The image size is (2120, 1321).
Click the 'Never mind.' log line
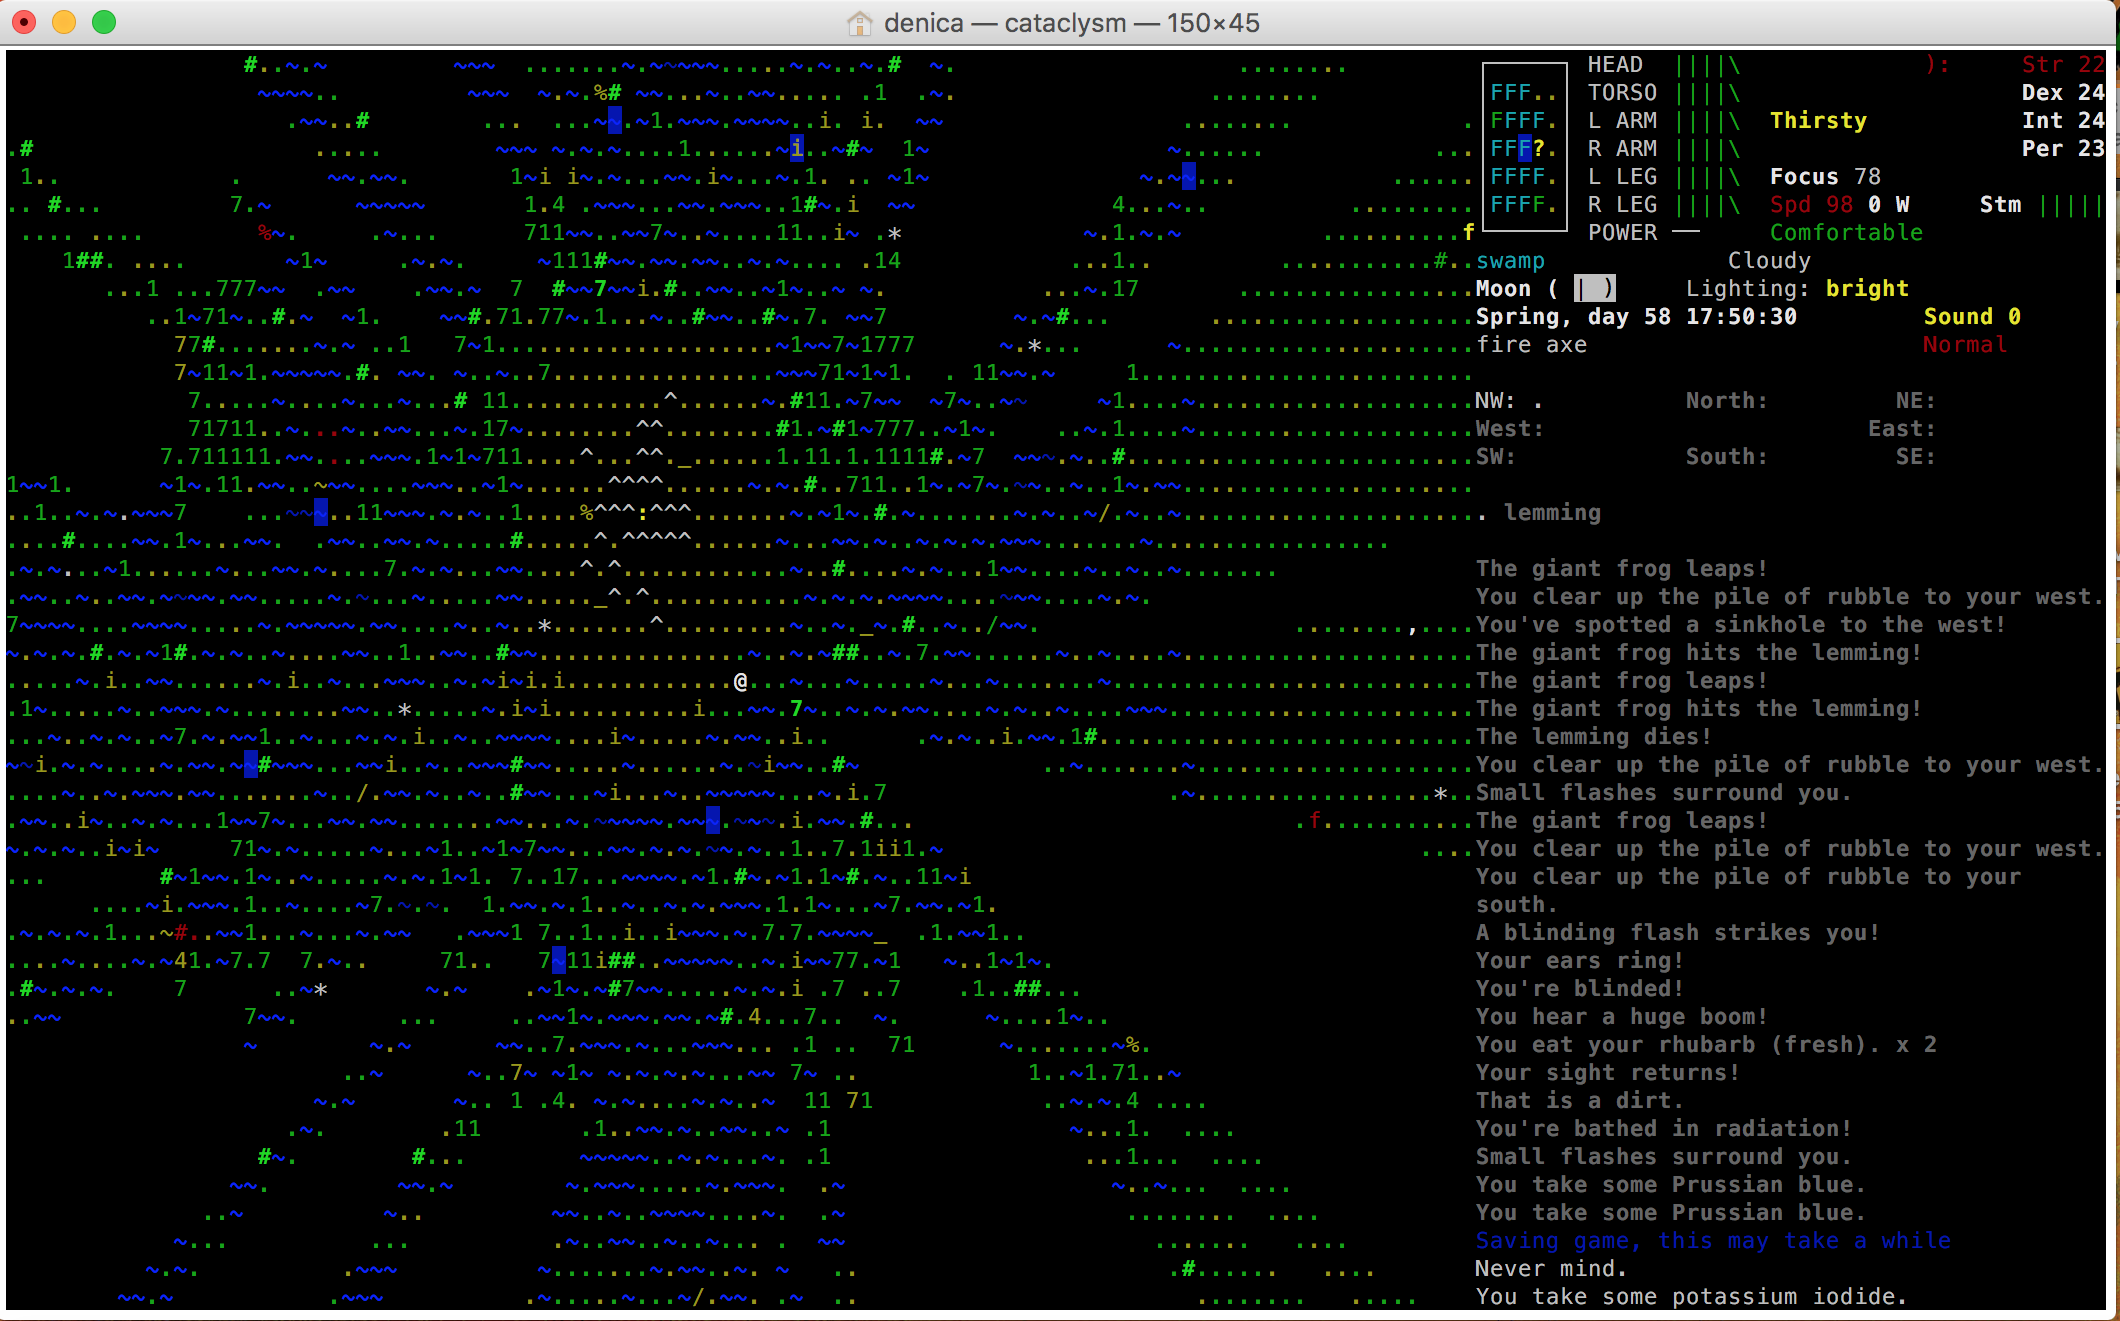tap(1552, 1269)
